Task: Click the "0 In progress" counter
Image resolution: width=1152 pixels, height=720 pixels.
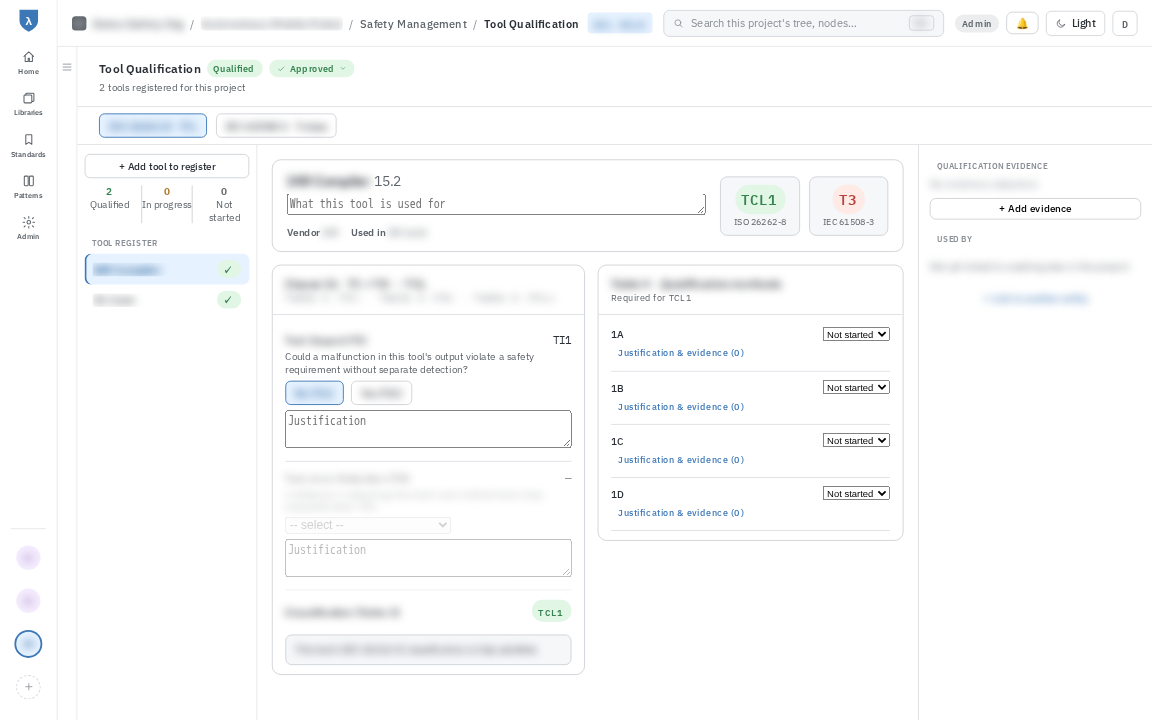Action: click(x=167, y=198)
